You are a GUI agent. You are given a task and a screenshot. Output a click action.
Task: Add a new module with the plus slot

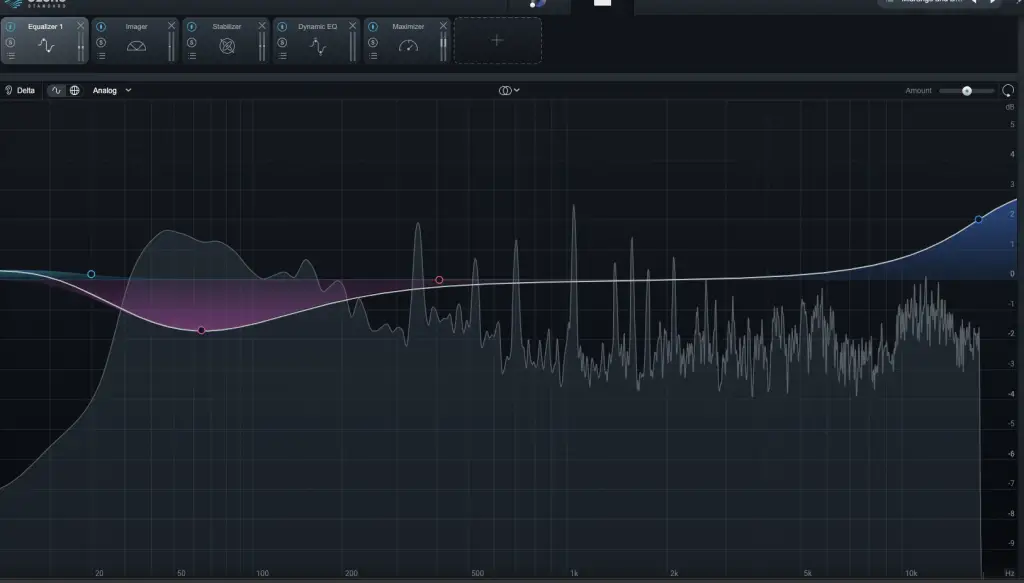[x=498, y=40]
